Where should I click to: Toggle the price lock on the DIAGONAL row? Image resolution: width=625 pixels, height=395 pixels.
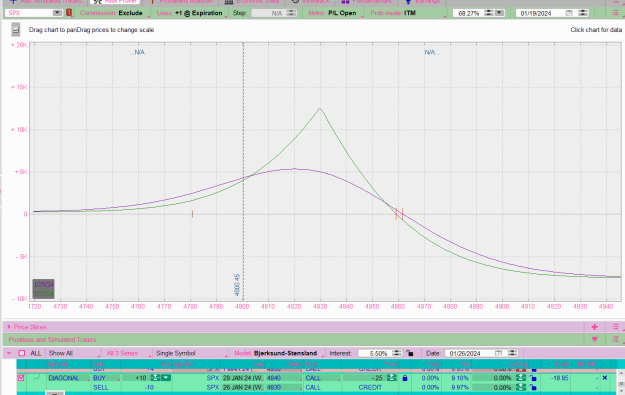(405, 378)
